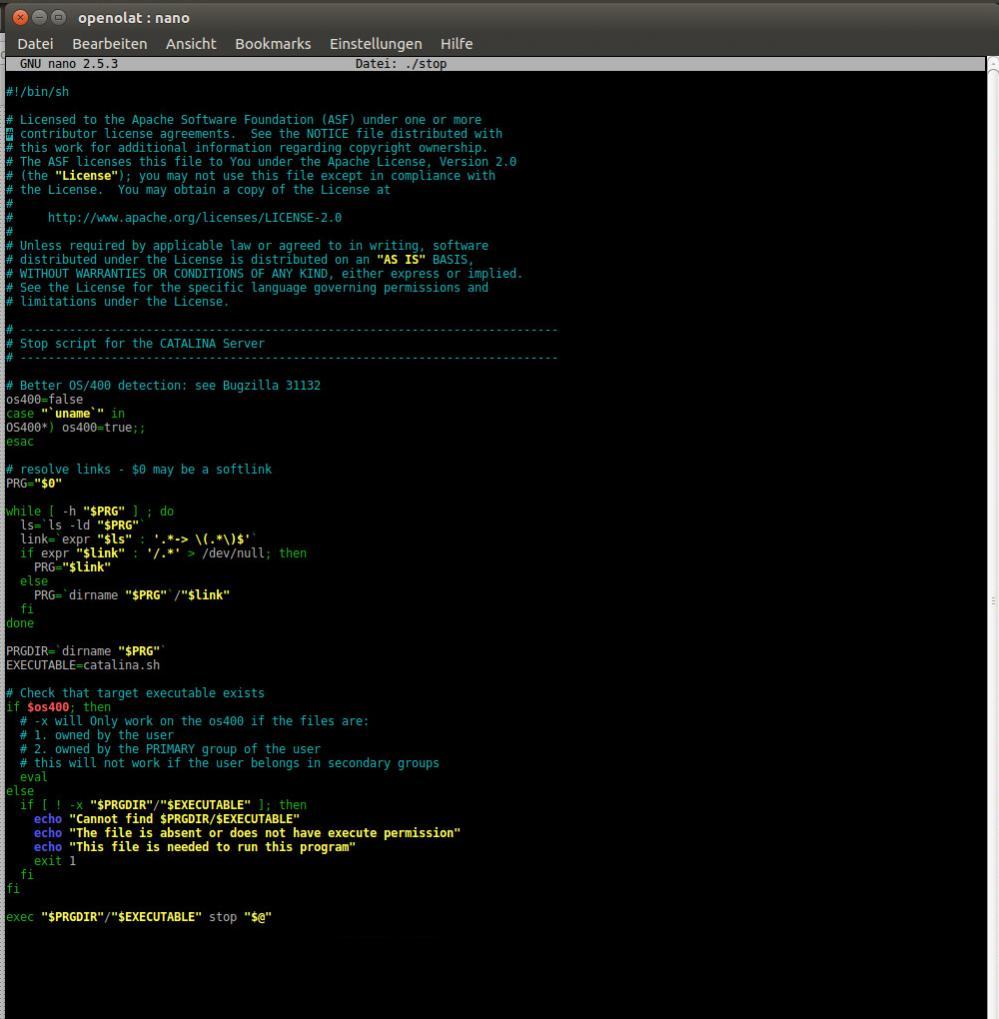Screen dimensions: 999x1019
Task: Click 'OS400*) os400=true;;' line
Action: coord(75,428)
